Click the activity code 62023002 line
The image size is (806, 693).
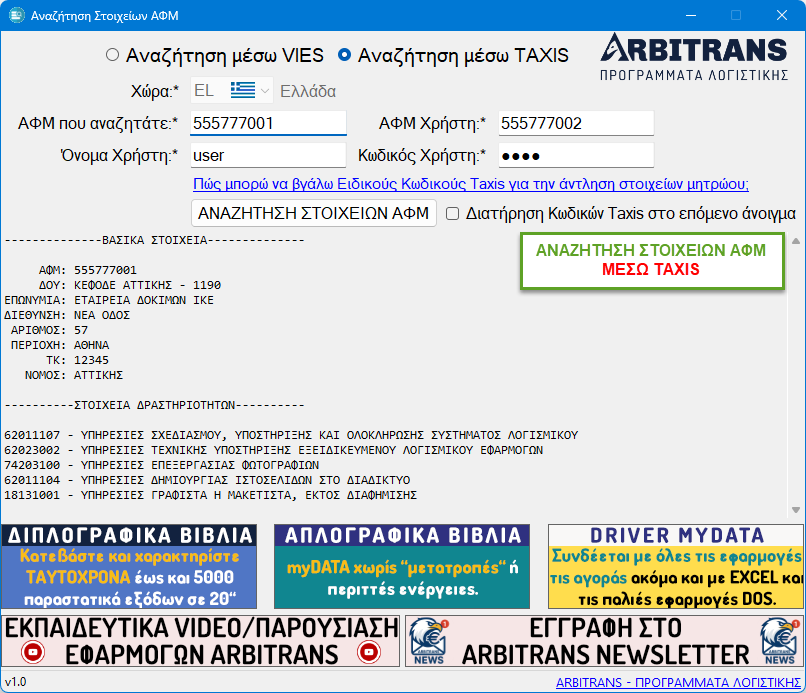(273, 450)
